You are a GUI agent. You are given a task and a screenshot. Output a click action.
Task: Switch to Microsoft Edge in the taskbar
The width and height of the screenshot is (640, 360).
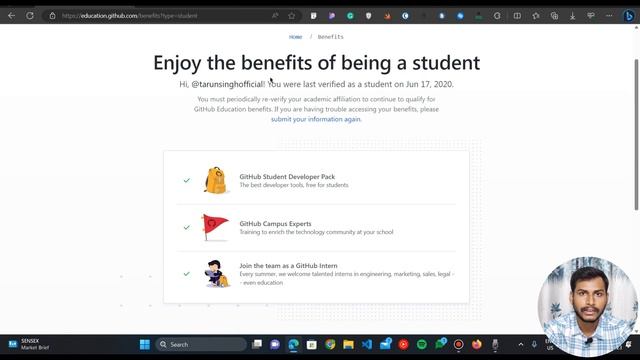coord(293,344)
